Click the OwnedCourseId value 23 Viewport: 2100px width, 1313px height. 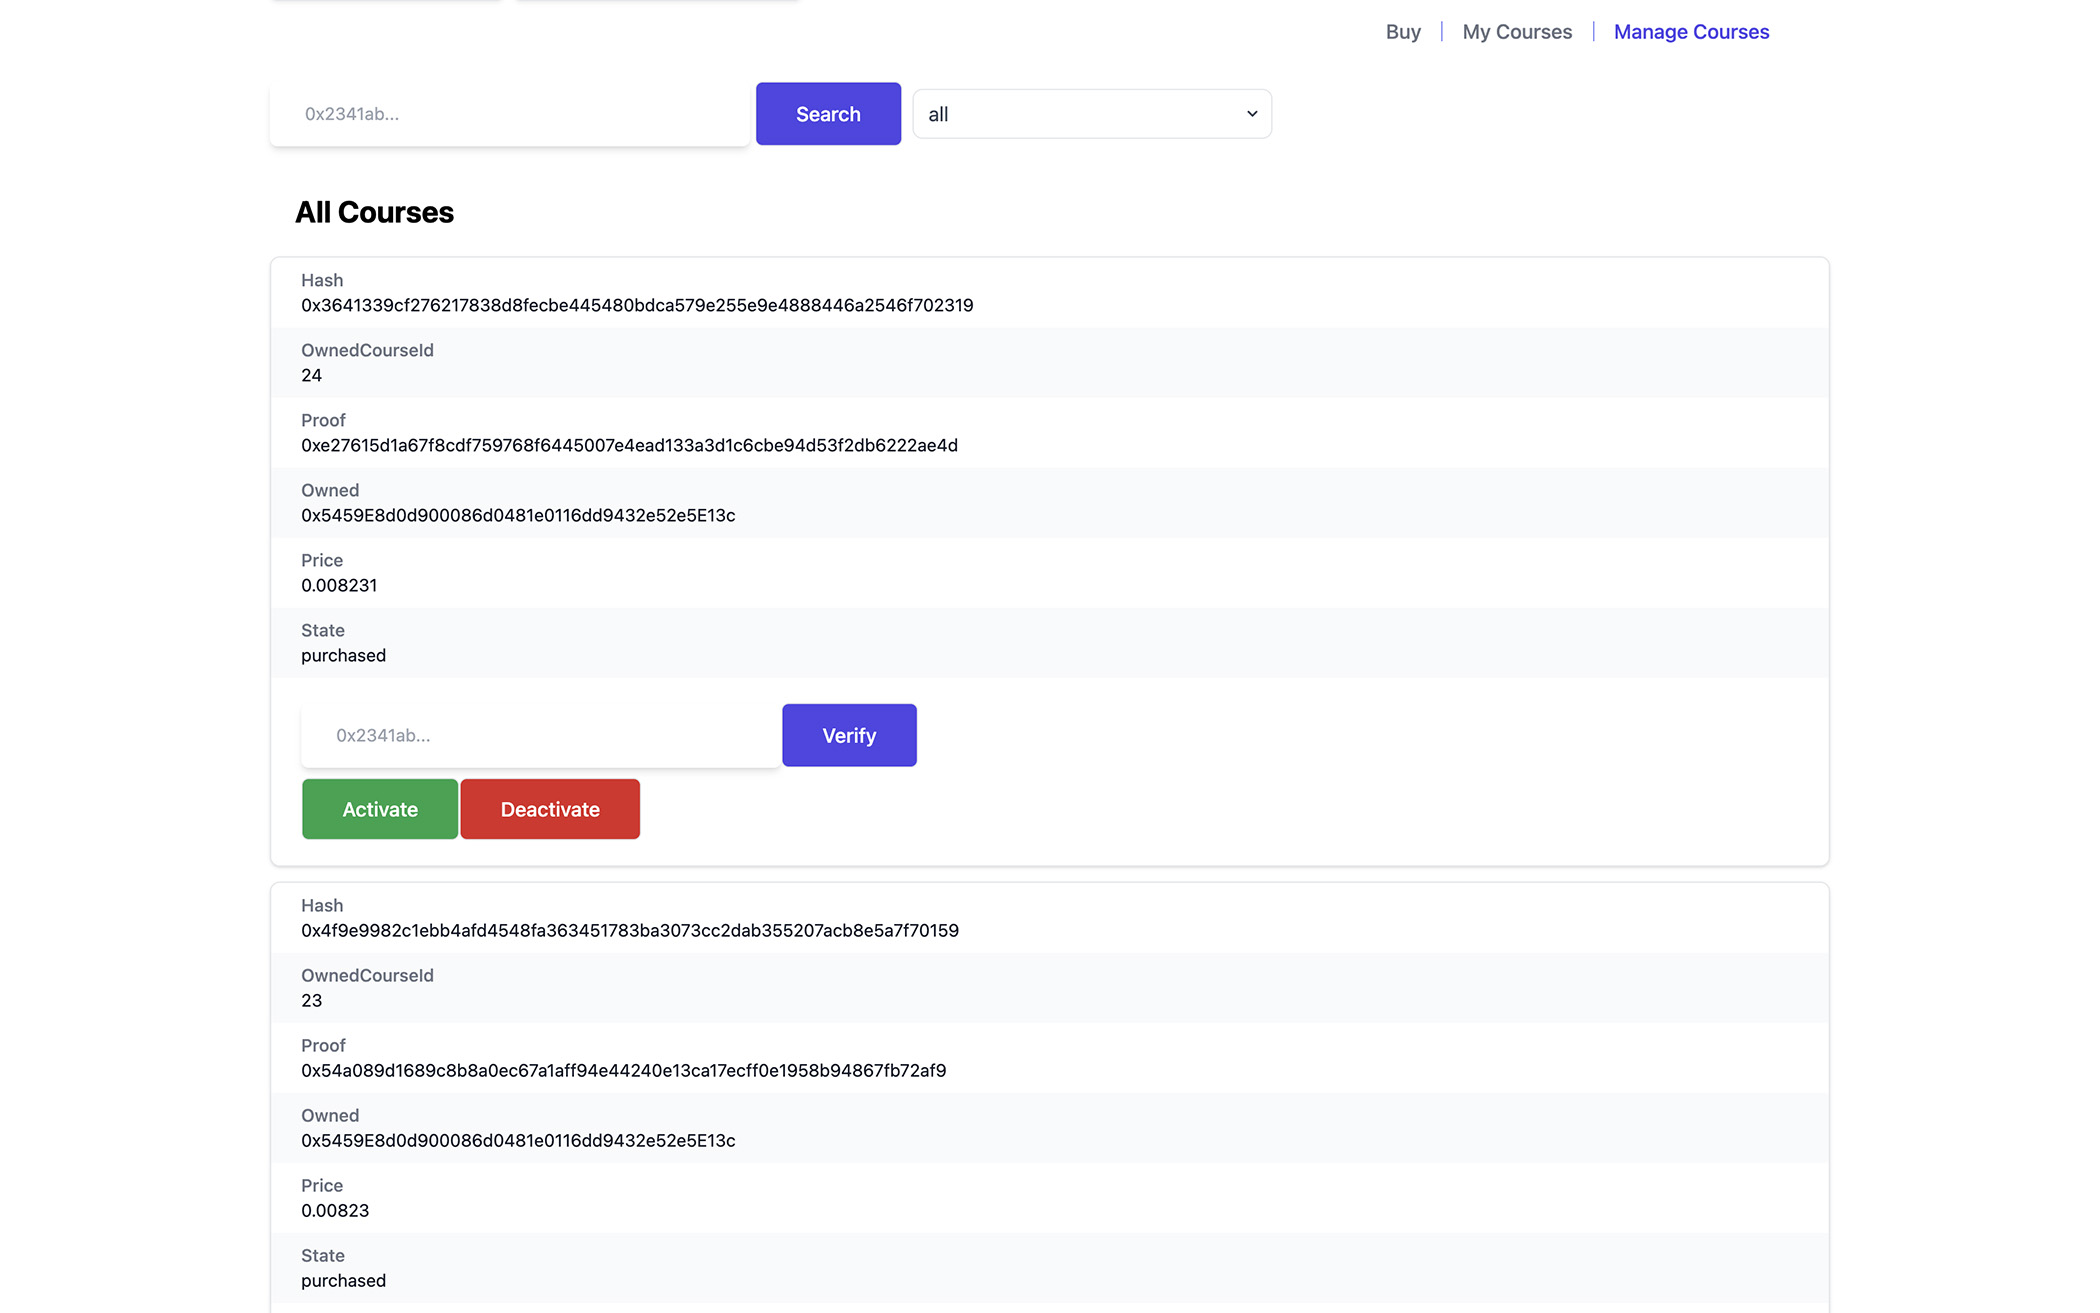pos(311,1000)
